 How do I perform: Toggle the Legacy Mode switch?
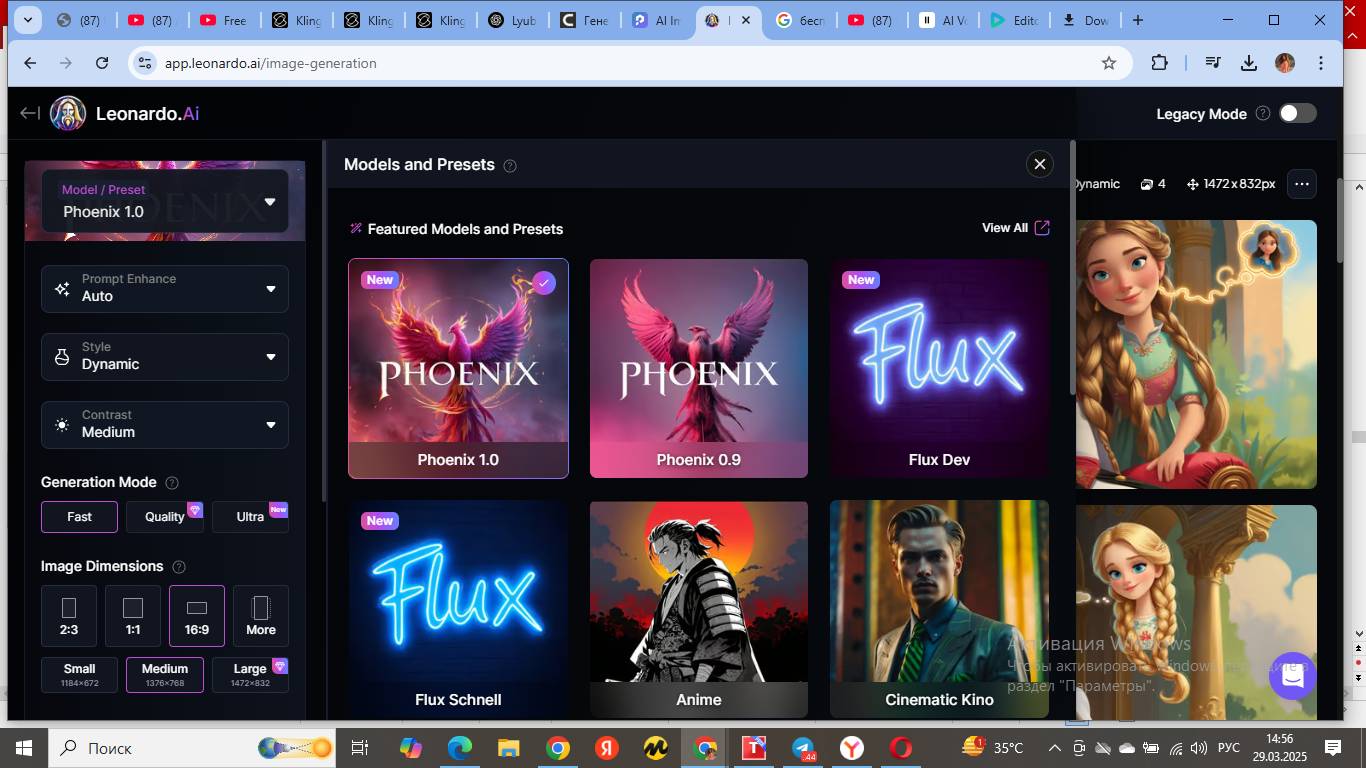click(x=1297, y=113)
